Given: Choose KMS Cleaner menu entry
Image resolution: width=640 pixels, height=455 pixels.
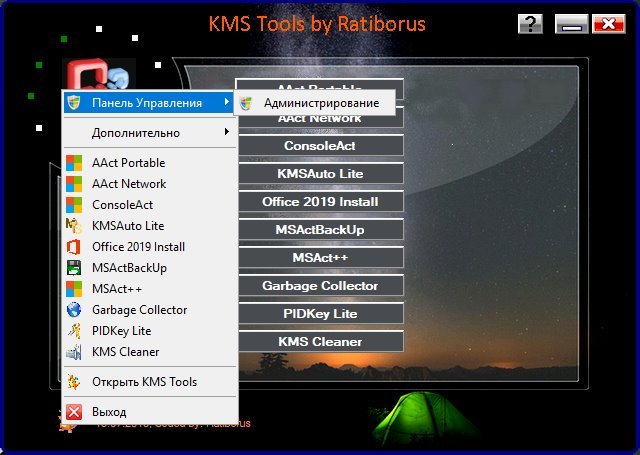Looking at the screenshot, I should coord(149,352).
